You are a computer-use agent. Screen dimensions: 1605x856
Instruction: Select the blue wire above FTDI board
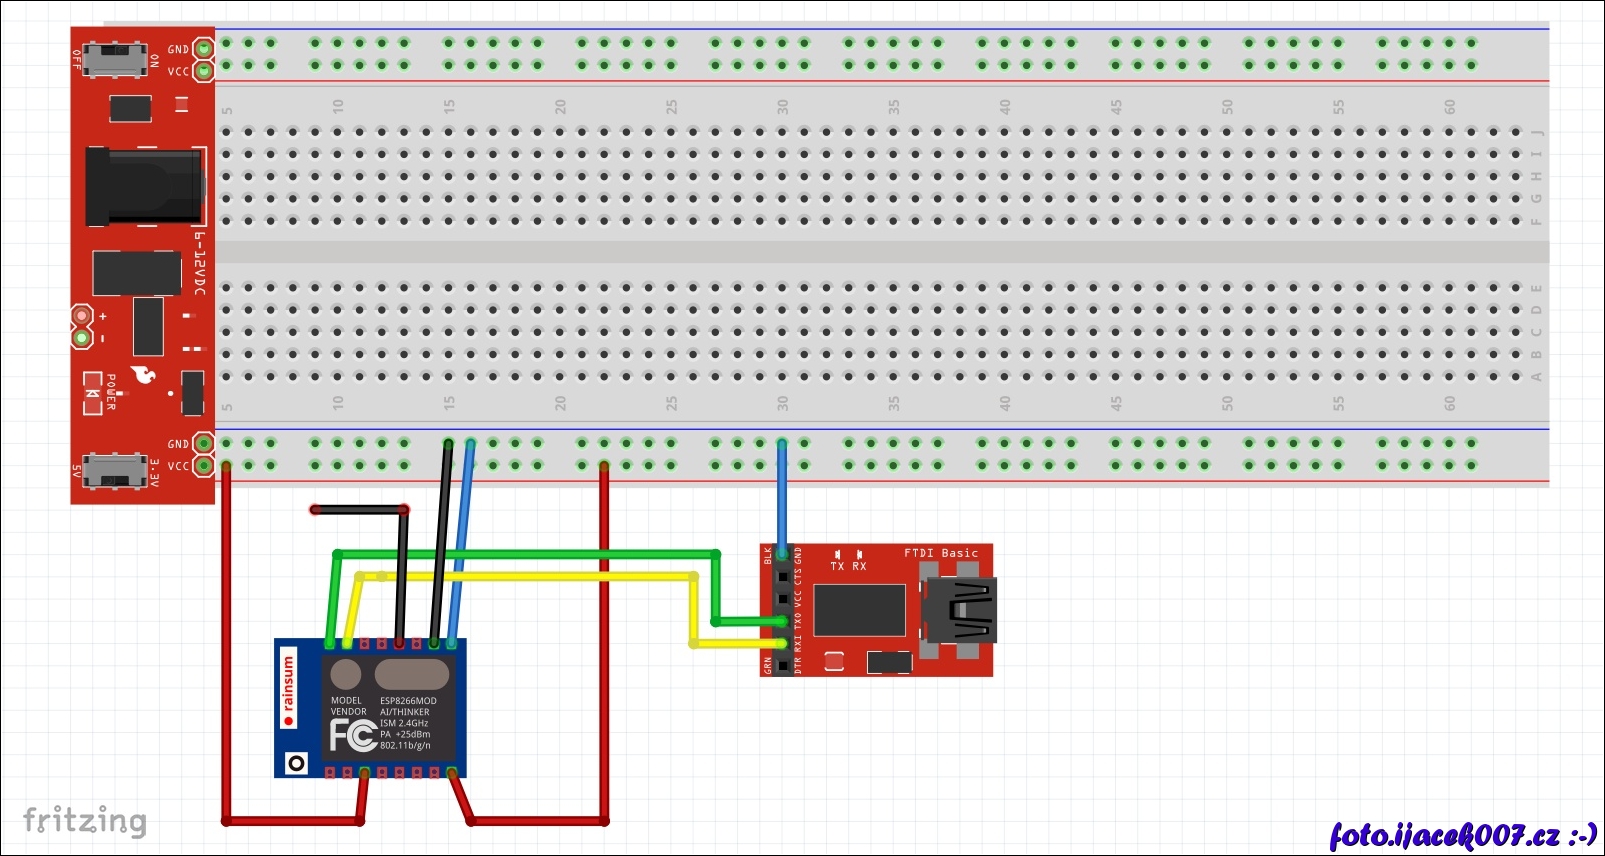click(x=782, y=495)
